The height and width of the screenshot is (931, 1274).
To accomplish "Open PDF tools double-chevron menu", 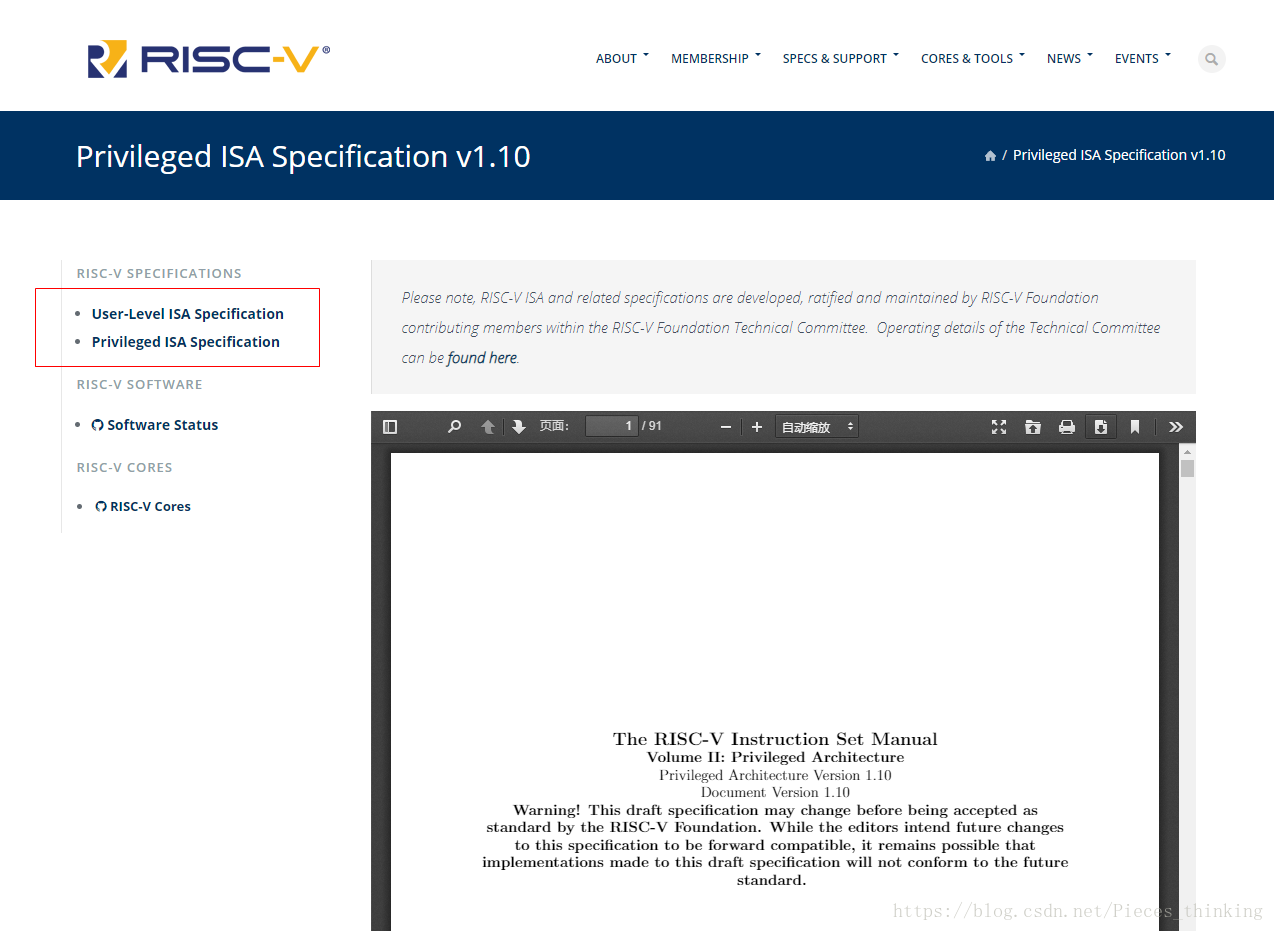I will pos(1176,427).
